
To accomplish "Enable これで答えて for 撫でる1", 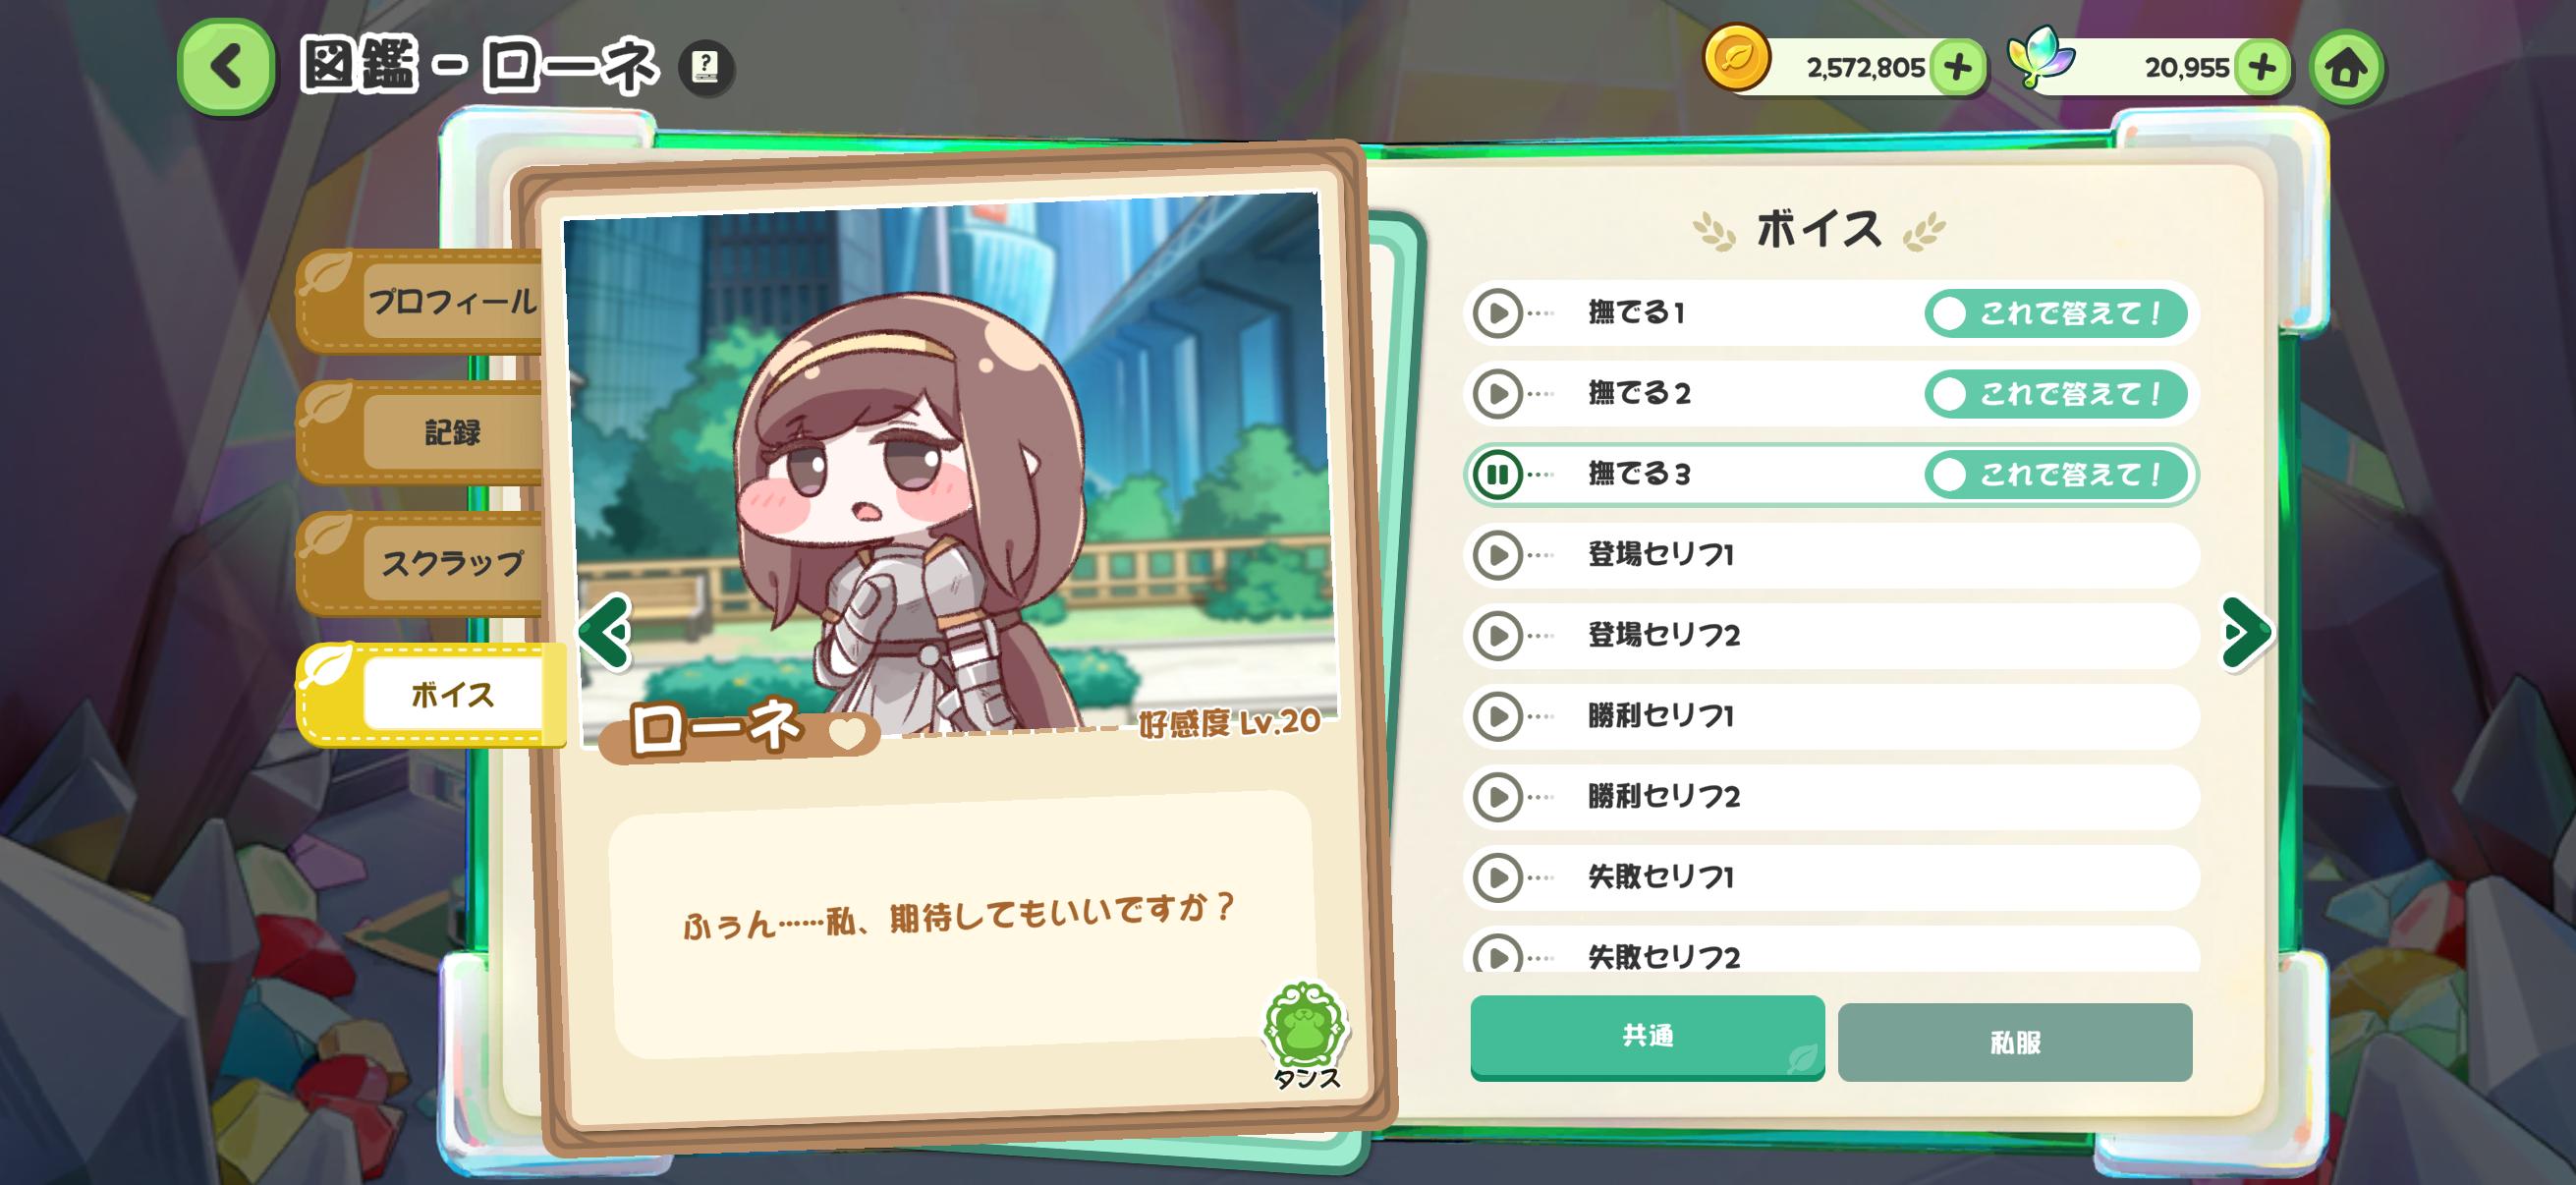I will [2055, 313].
